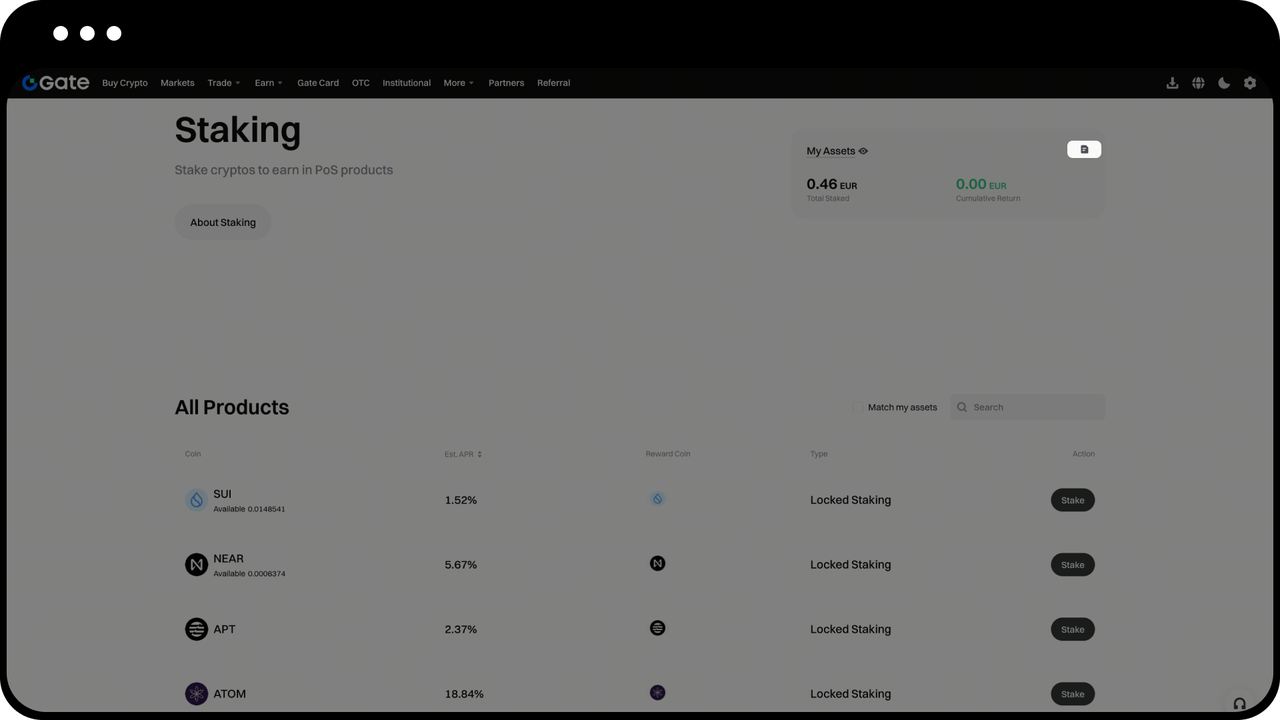This screenshot has height=720, width=1280.
Task: Stake NEAR with its Stake button
Action: 1073,565
